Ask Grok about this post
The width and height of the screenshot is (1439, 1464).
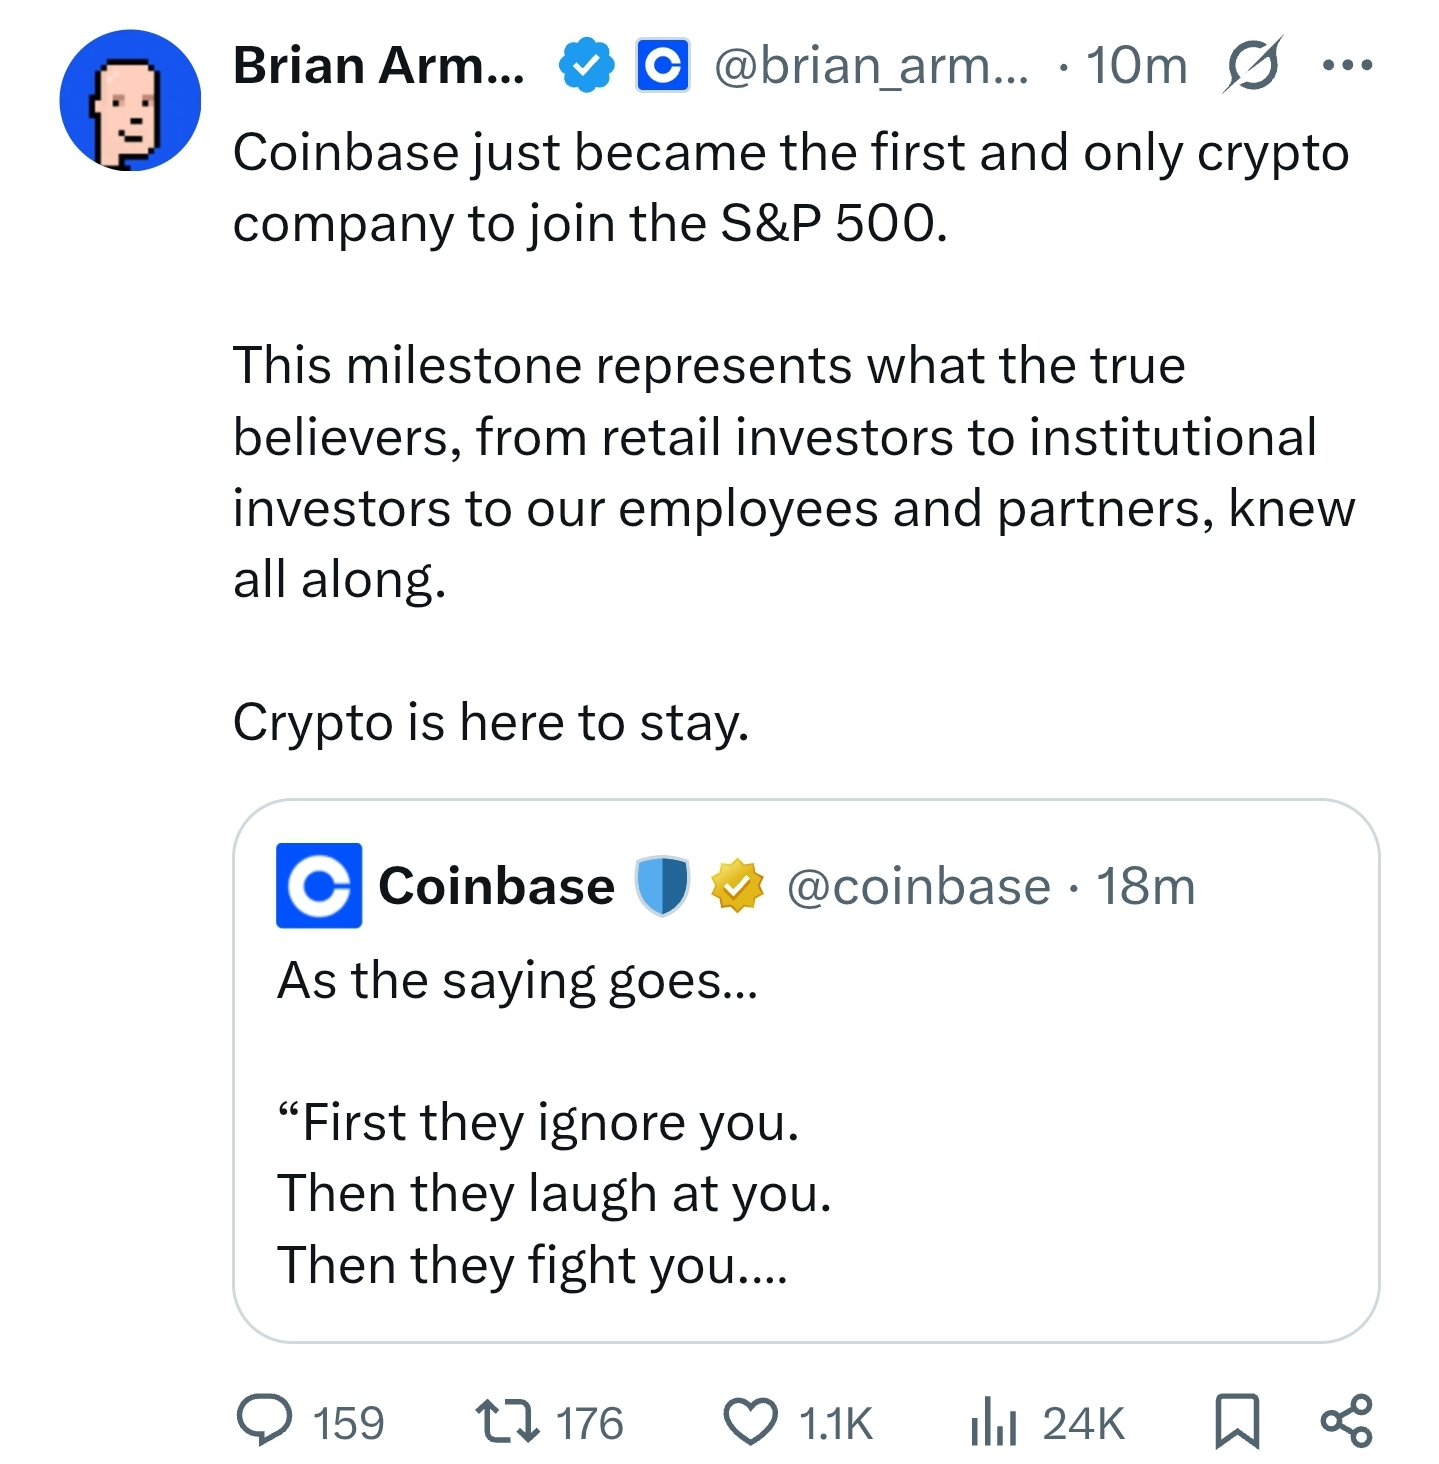[x=1253, y=66]
